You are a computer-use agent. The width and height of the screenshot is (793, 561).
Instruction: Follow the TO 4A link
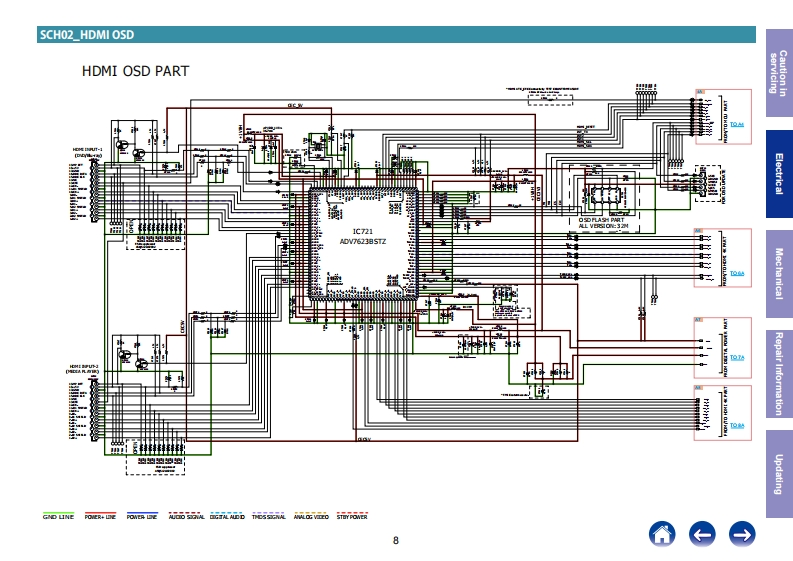pos(737,124)
